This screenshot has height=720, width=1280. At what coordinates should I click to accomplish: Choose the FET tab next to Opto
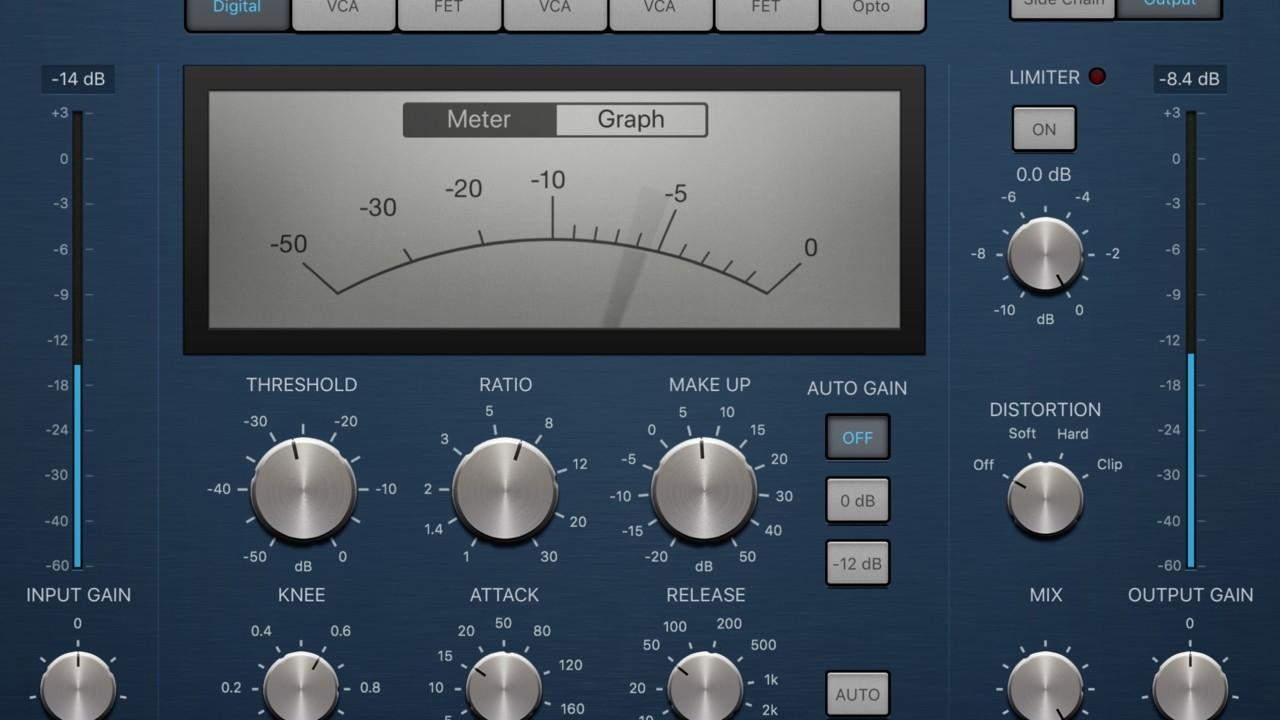(x=766, y=13)
